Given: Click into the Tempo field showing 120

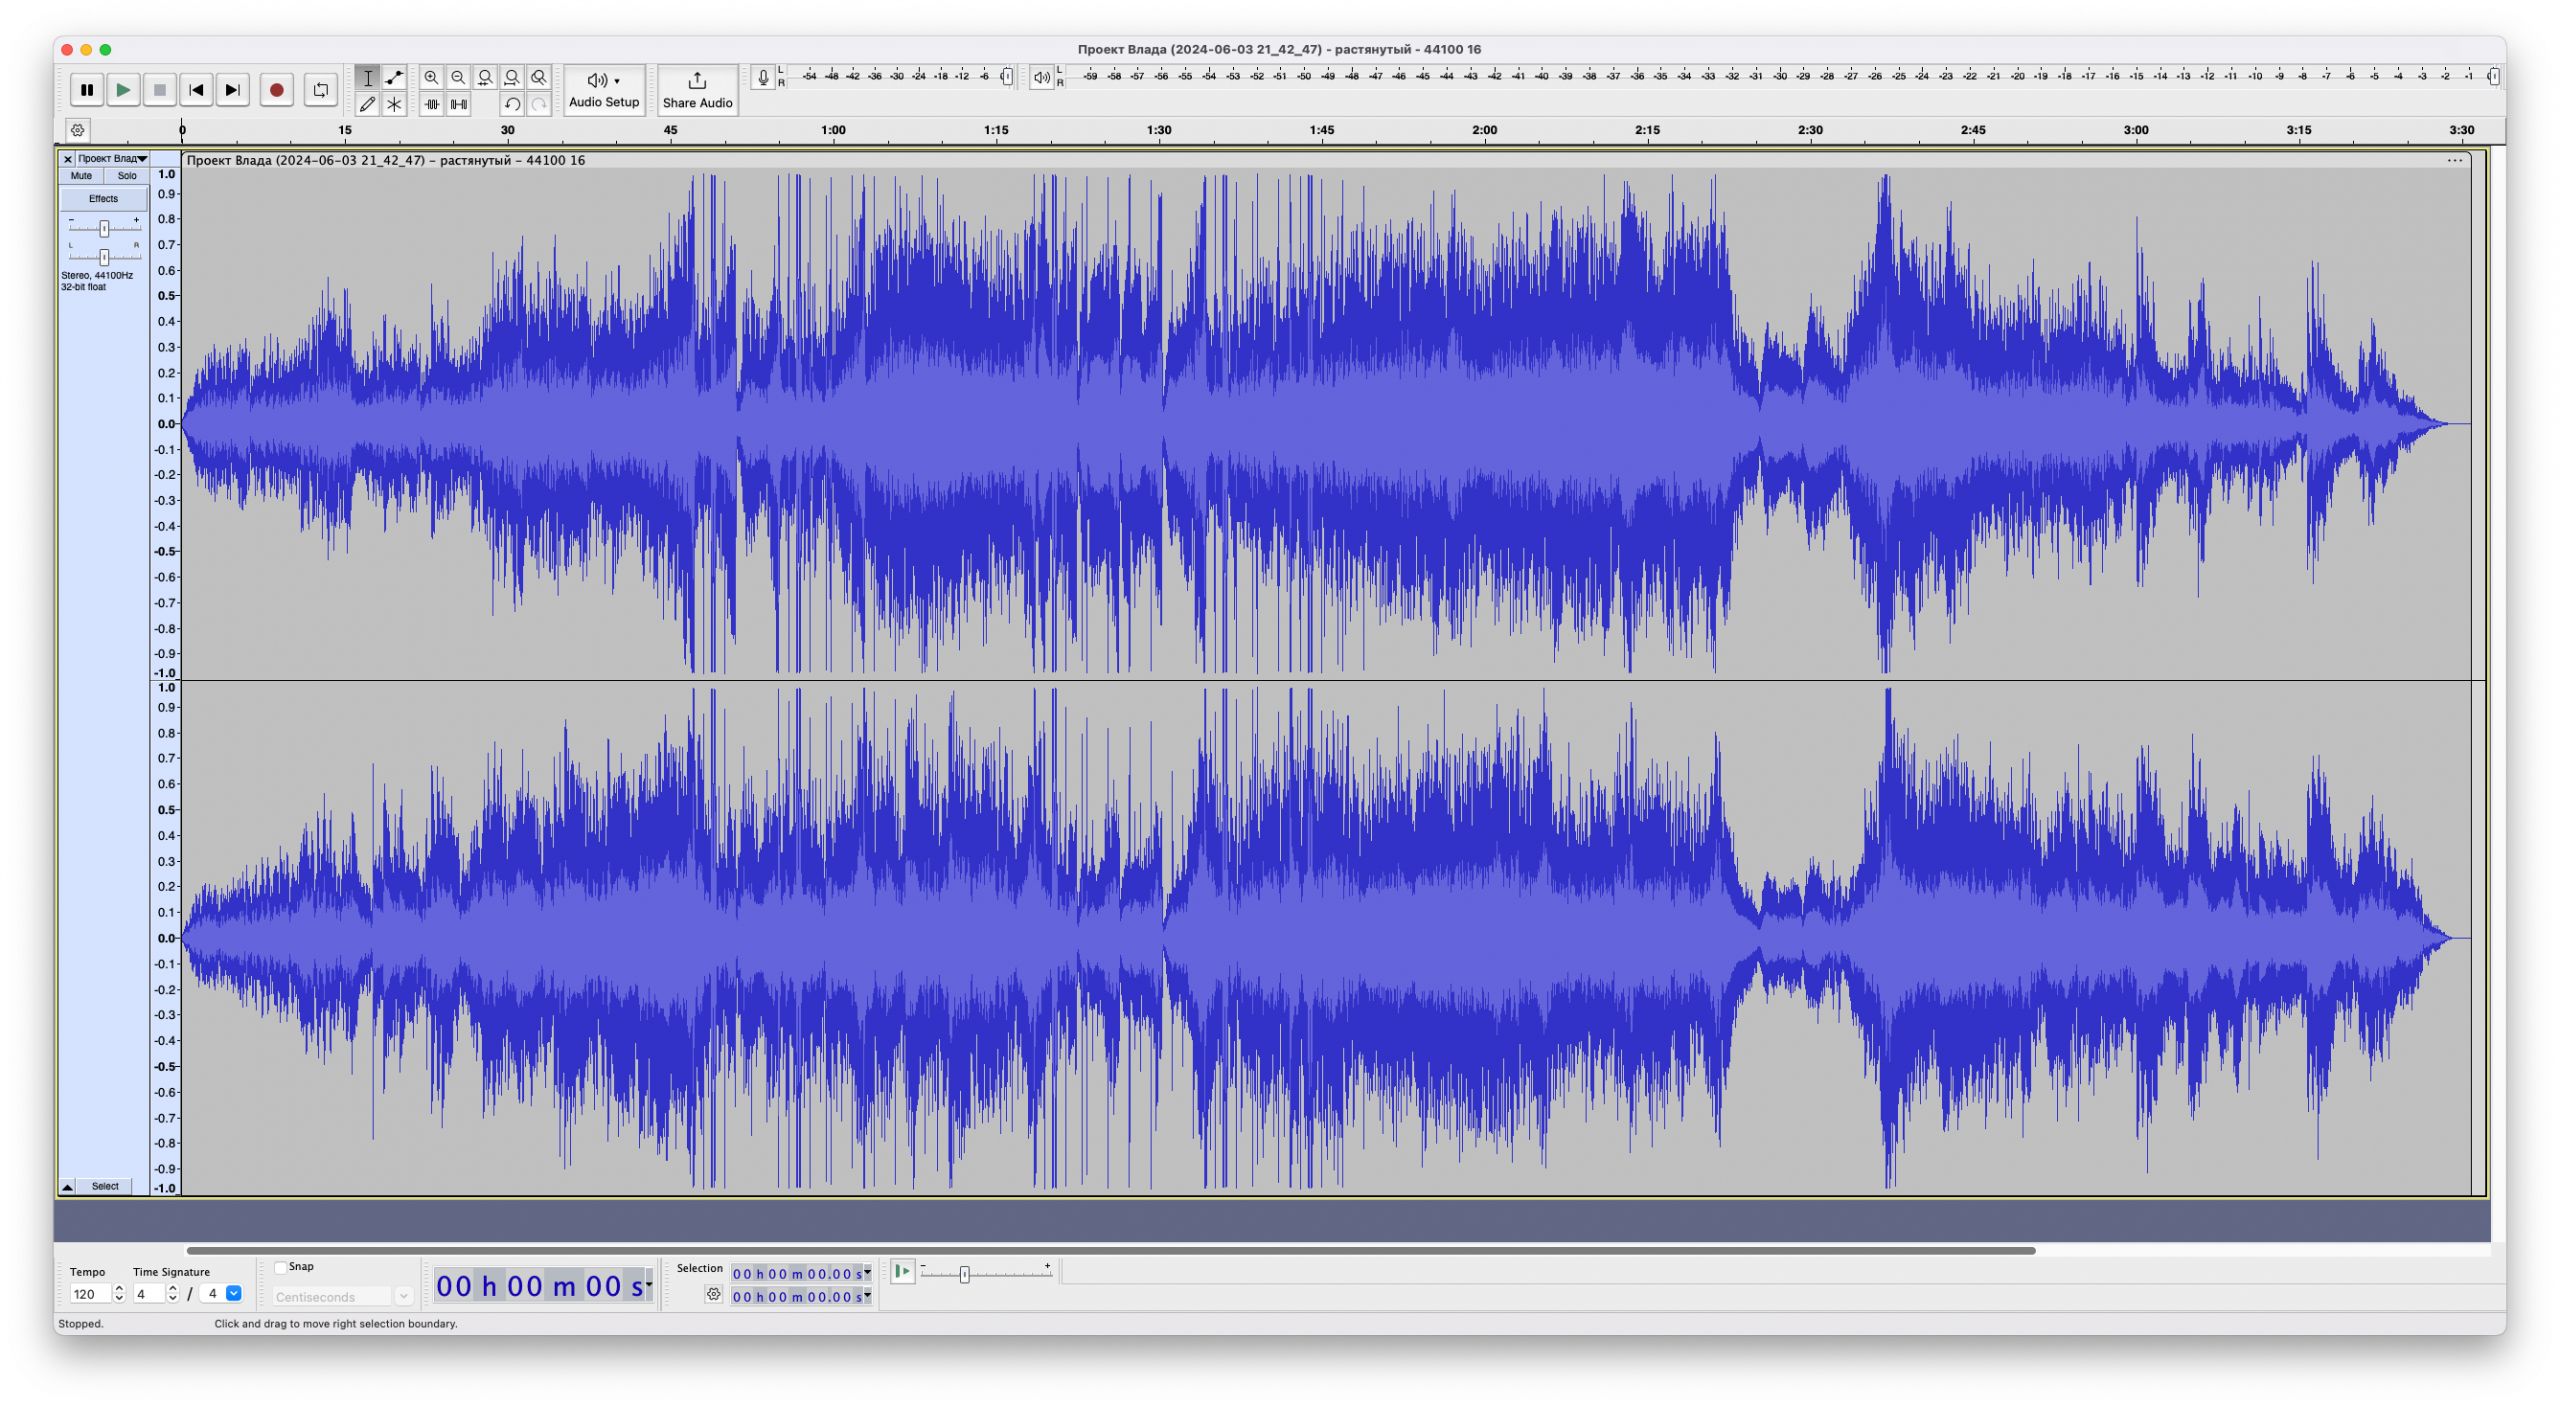Looking at the screenshot, I should click(89, 1295).
